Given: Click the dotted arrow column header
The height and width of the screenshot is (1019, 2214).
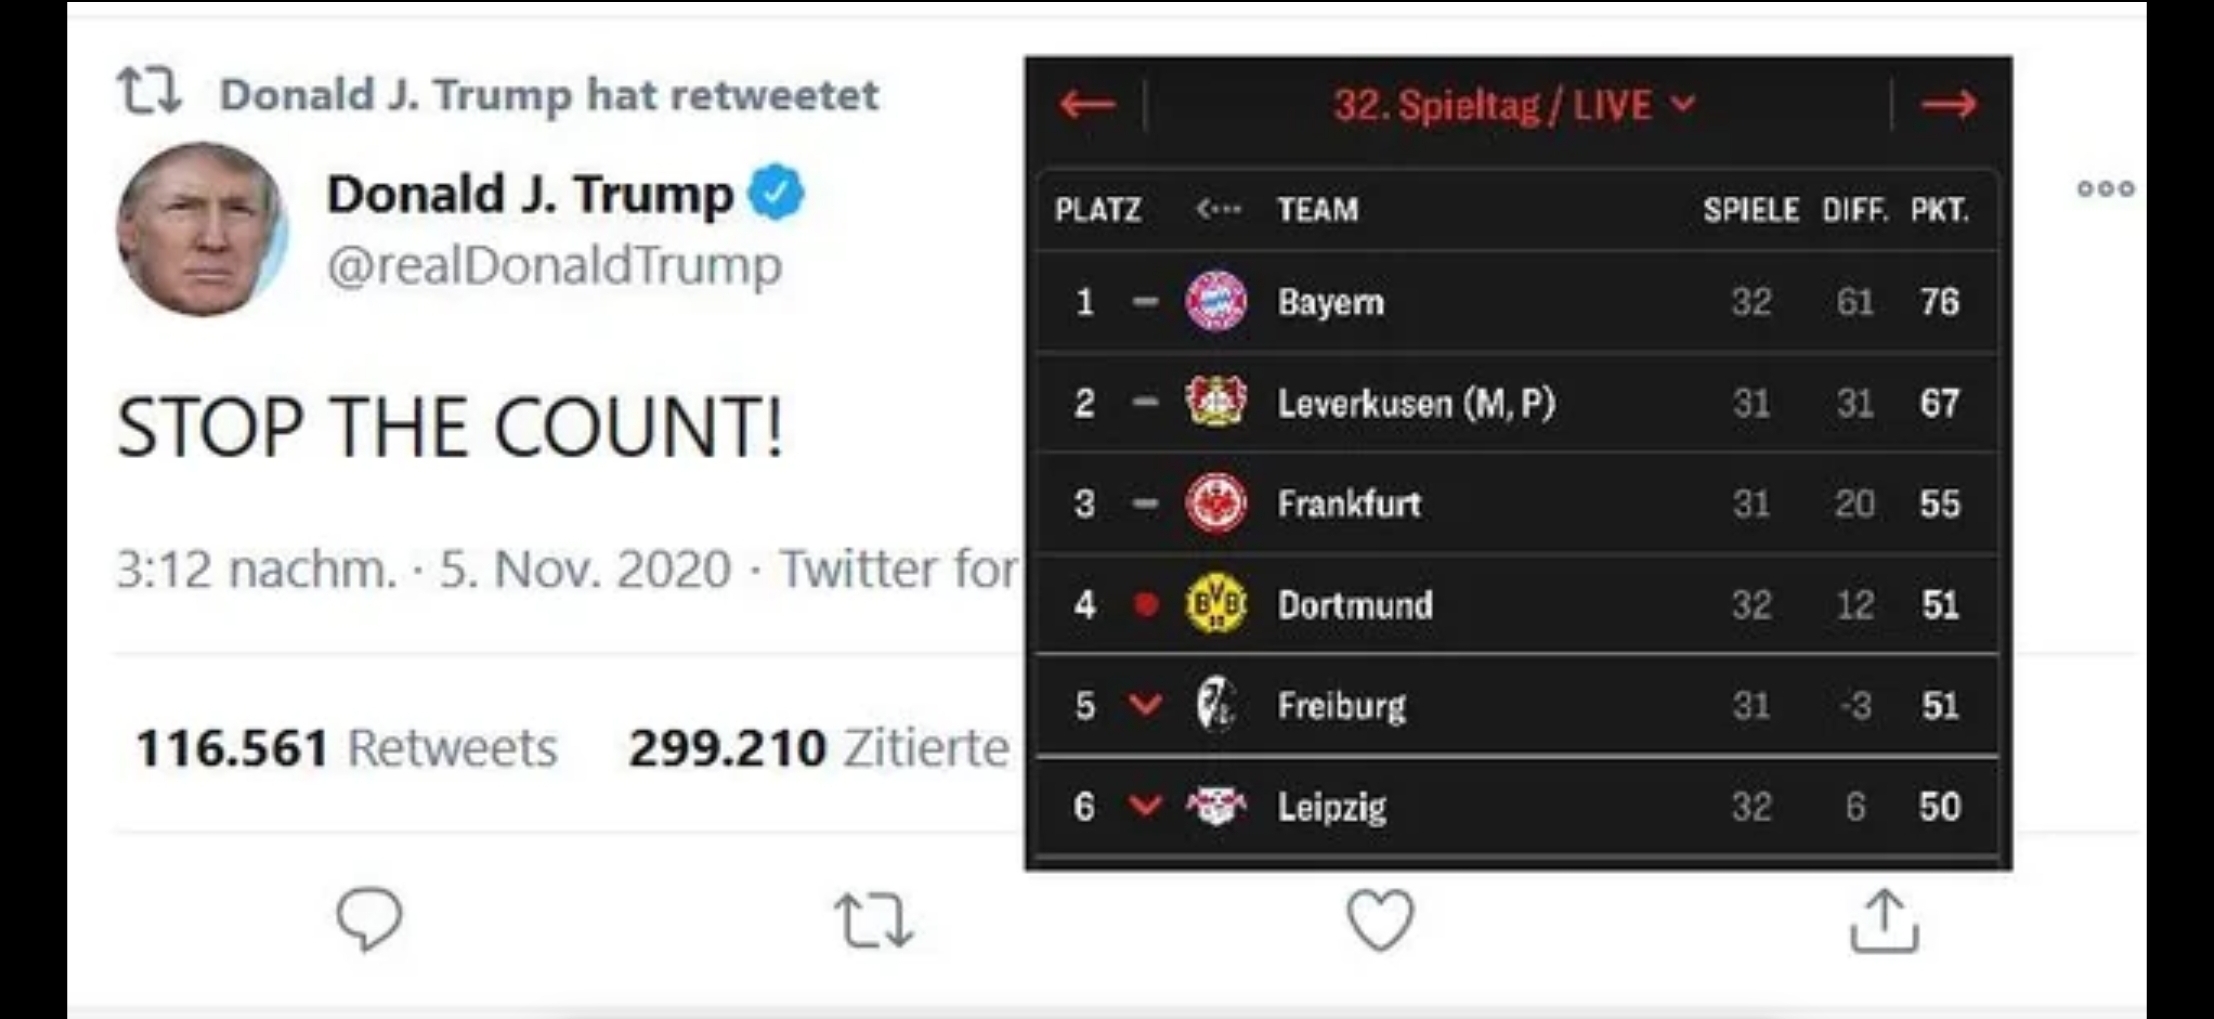Looking at the screenshot, I should (x=1218, y=209).
